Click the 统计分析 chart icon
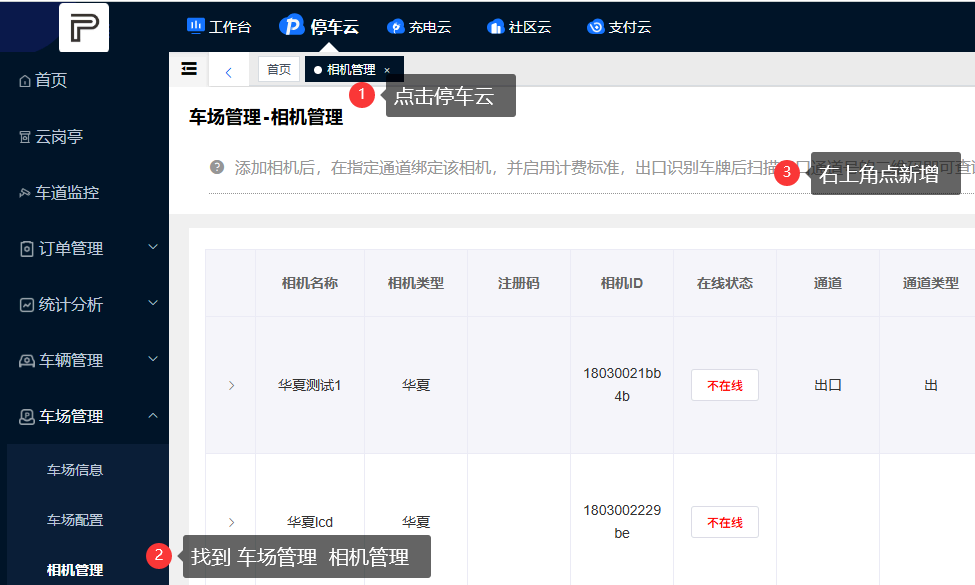Image resolution: width=975 pixels, height=585 pixels. click(x=27, y=305)
